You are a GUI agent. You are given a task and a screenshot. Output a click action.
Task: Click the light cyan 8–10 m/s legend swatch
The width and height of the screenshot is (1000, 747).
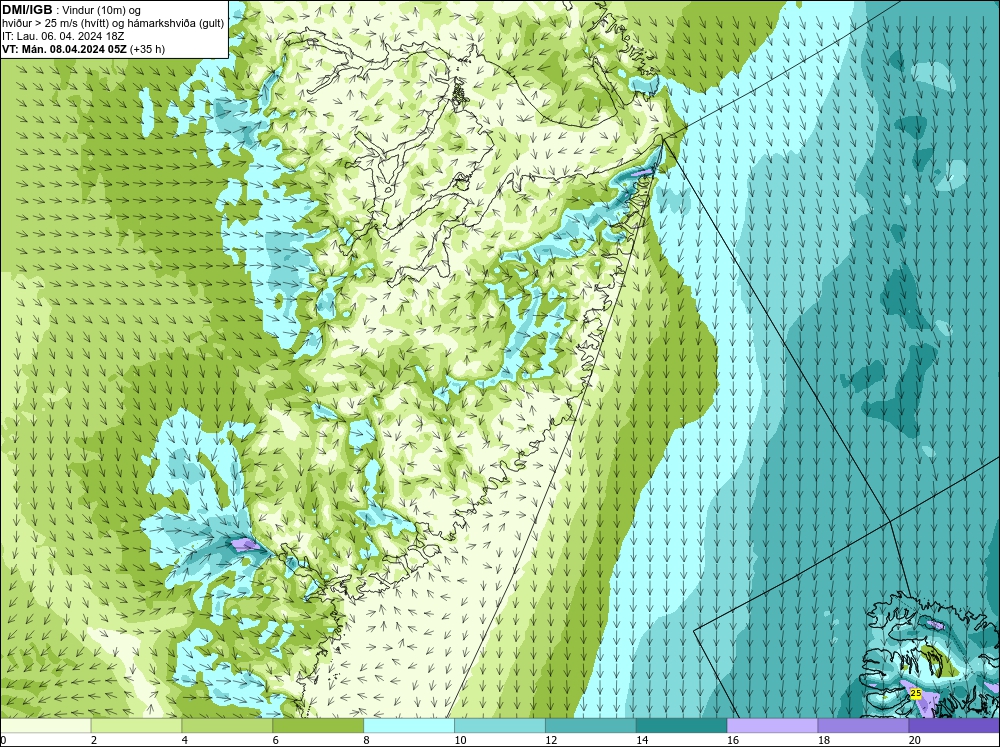[x=409, y=725]
